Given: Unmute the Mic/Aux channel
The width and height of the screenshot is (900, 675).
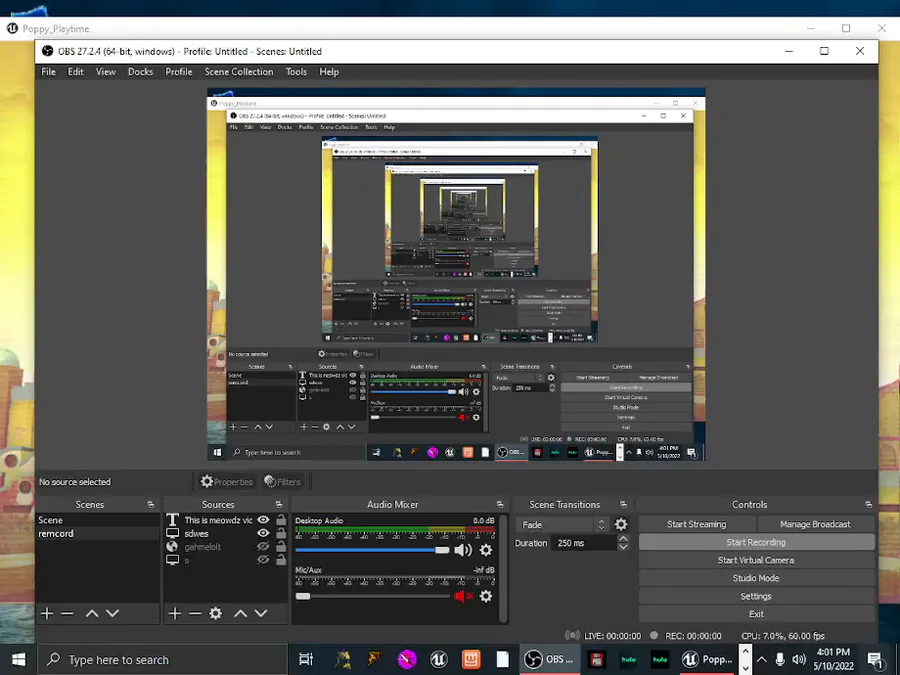Looking at the screenshot, I should coord(463,596).
